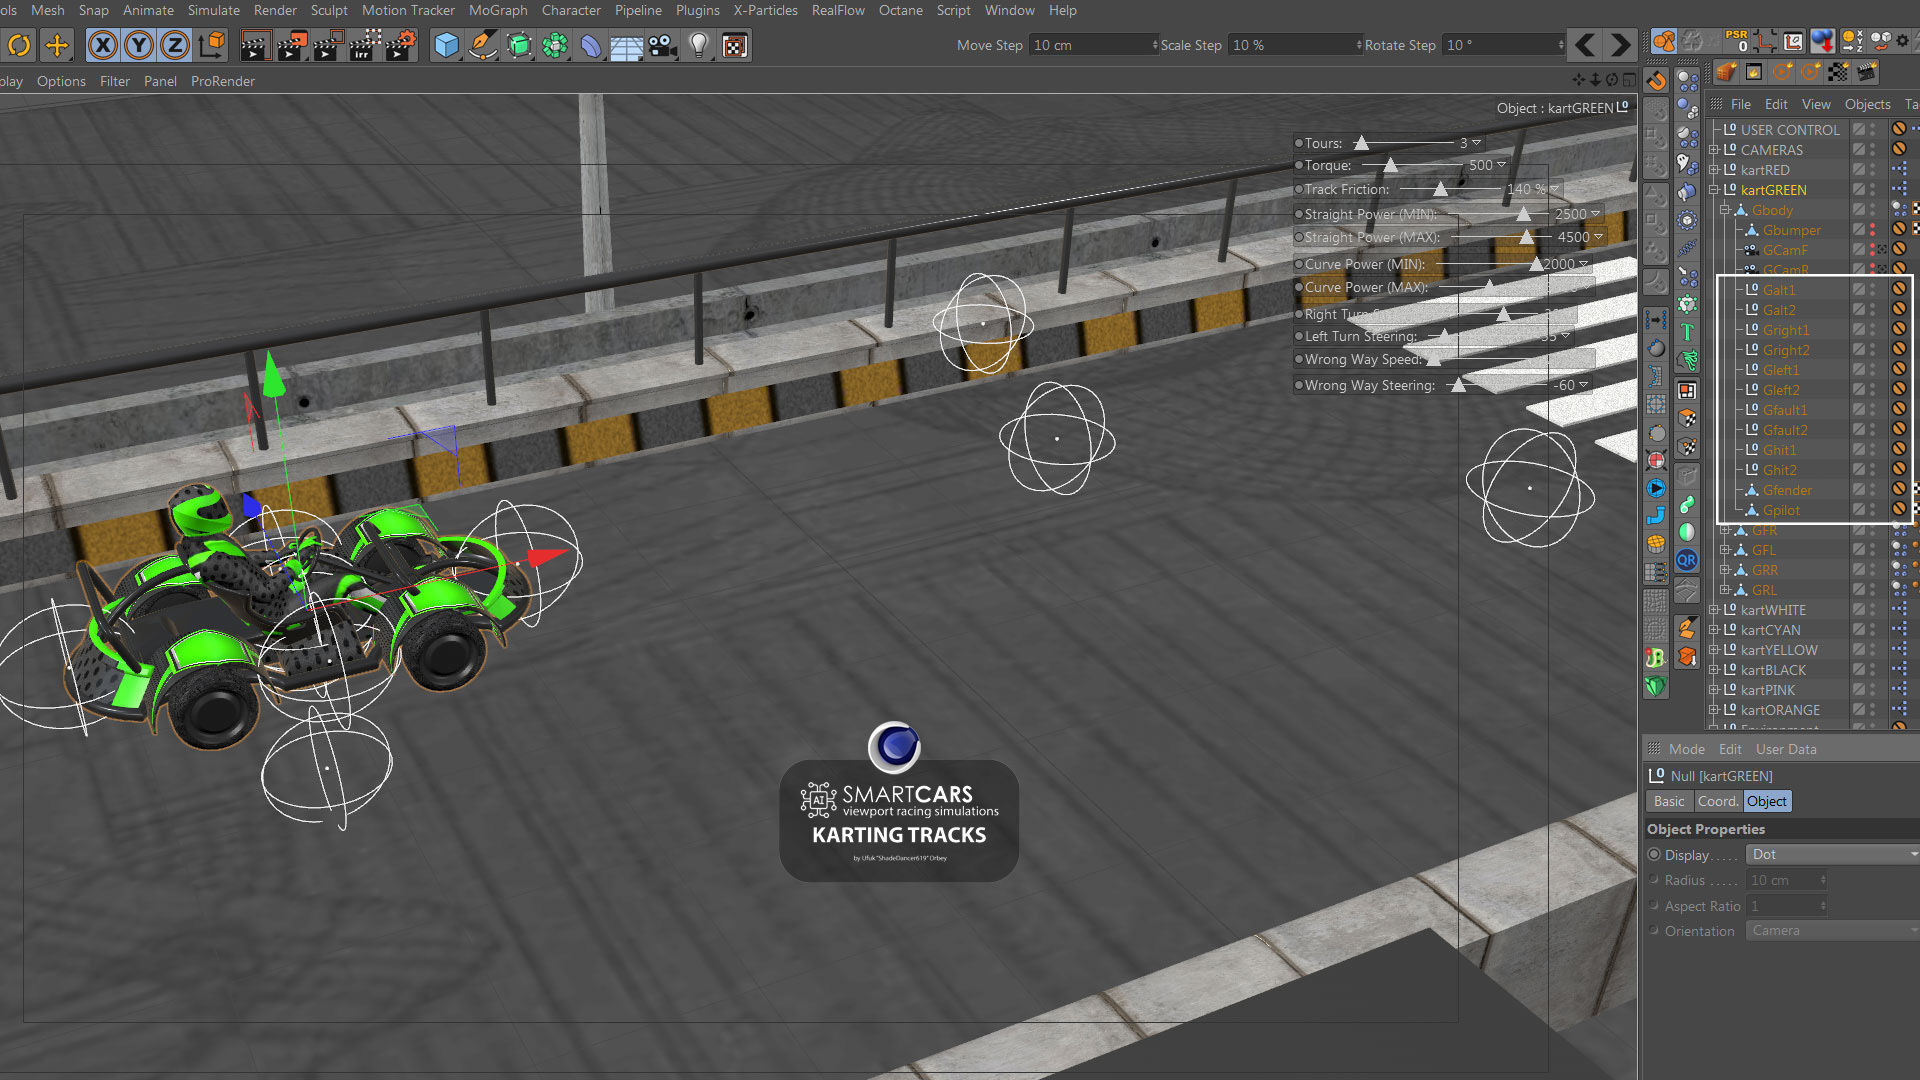Add a Camera object from toolbar
This screenshot has height=1080, width=1920.
pyautogui.click(x=661, y=45)
